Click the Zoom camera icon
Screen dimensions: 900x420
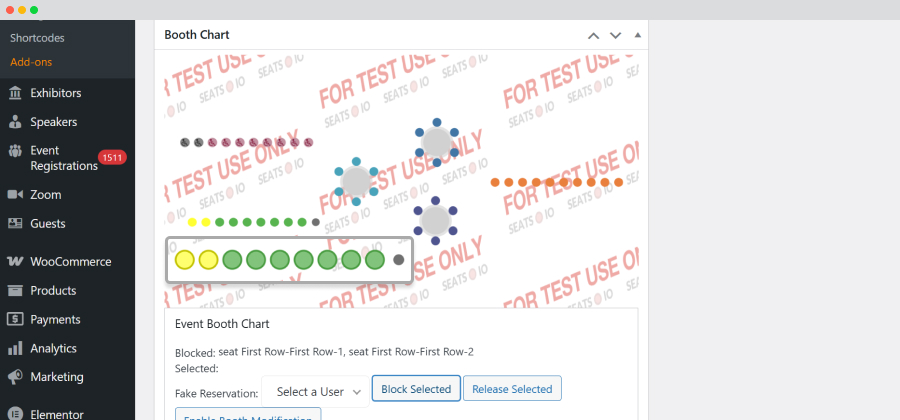[15, 195]
